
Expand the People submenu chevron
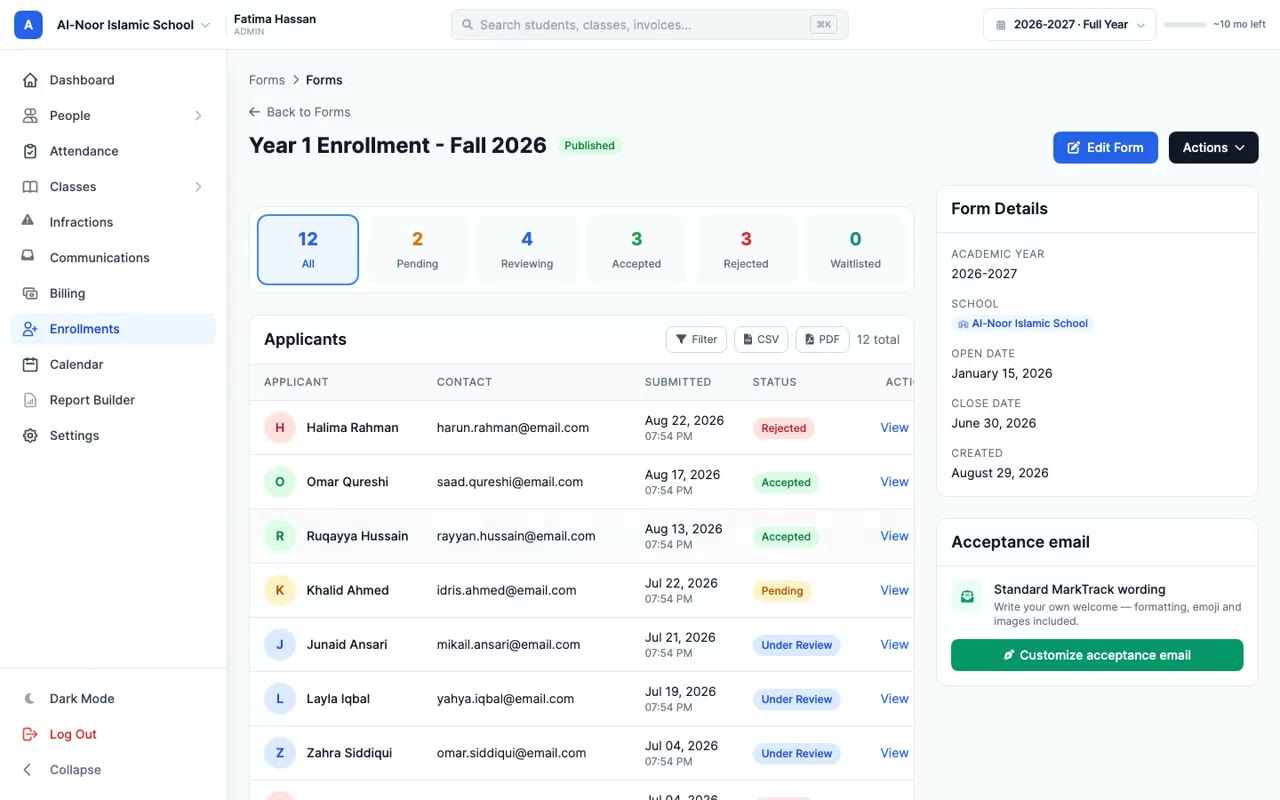(198, 116)
